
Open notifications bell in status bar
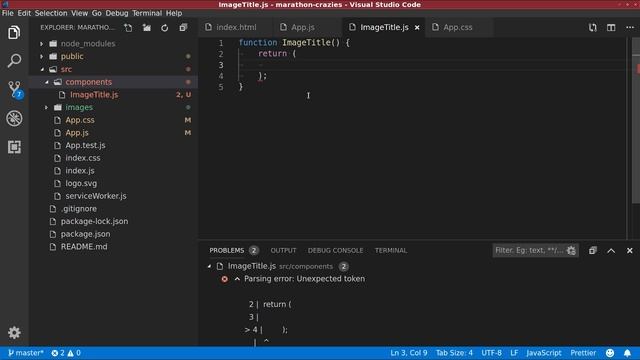[x=627, y=353]
